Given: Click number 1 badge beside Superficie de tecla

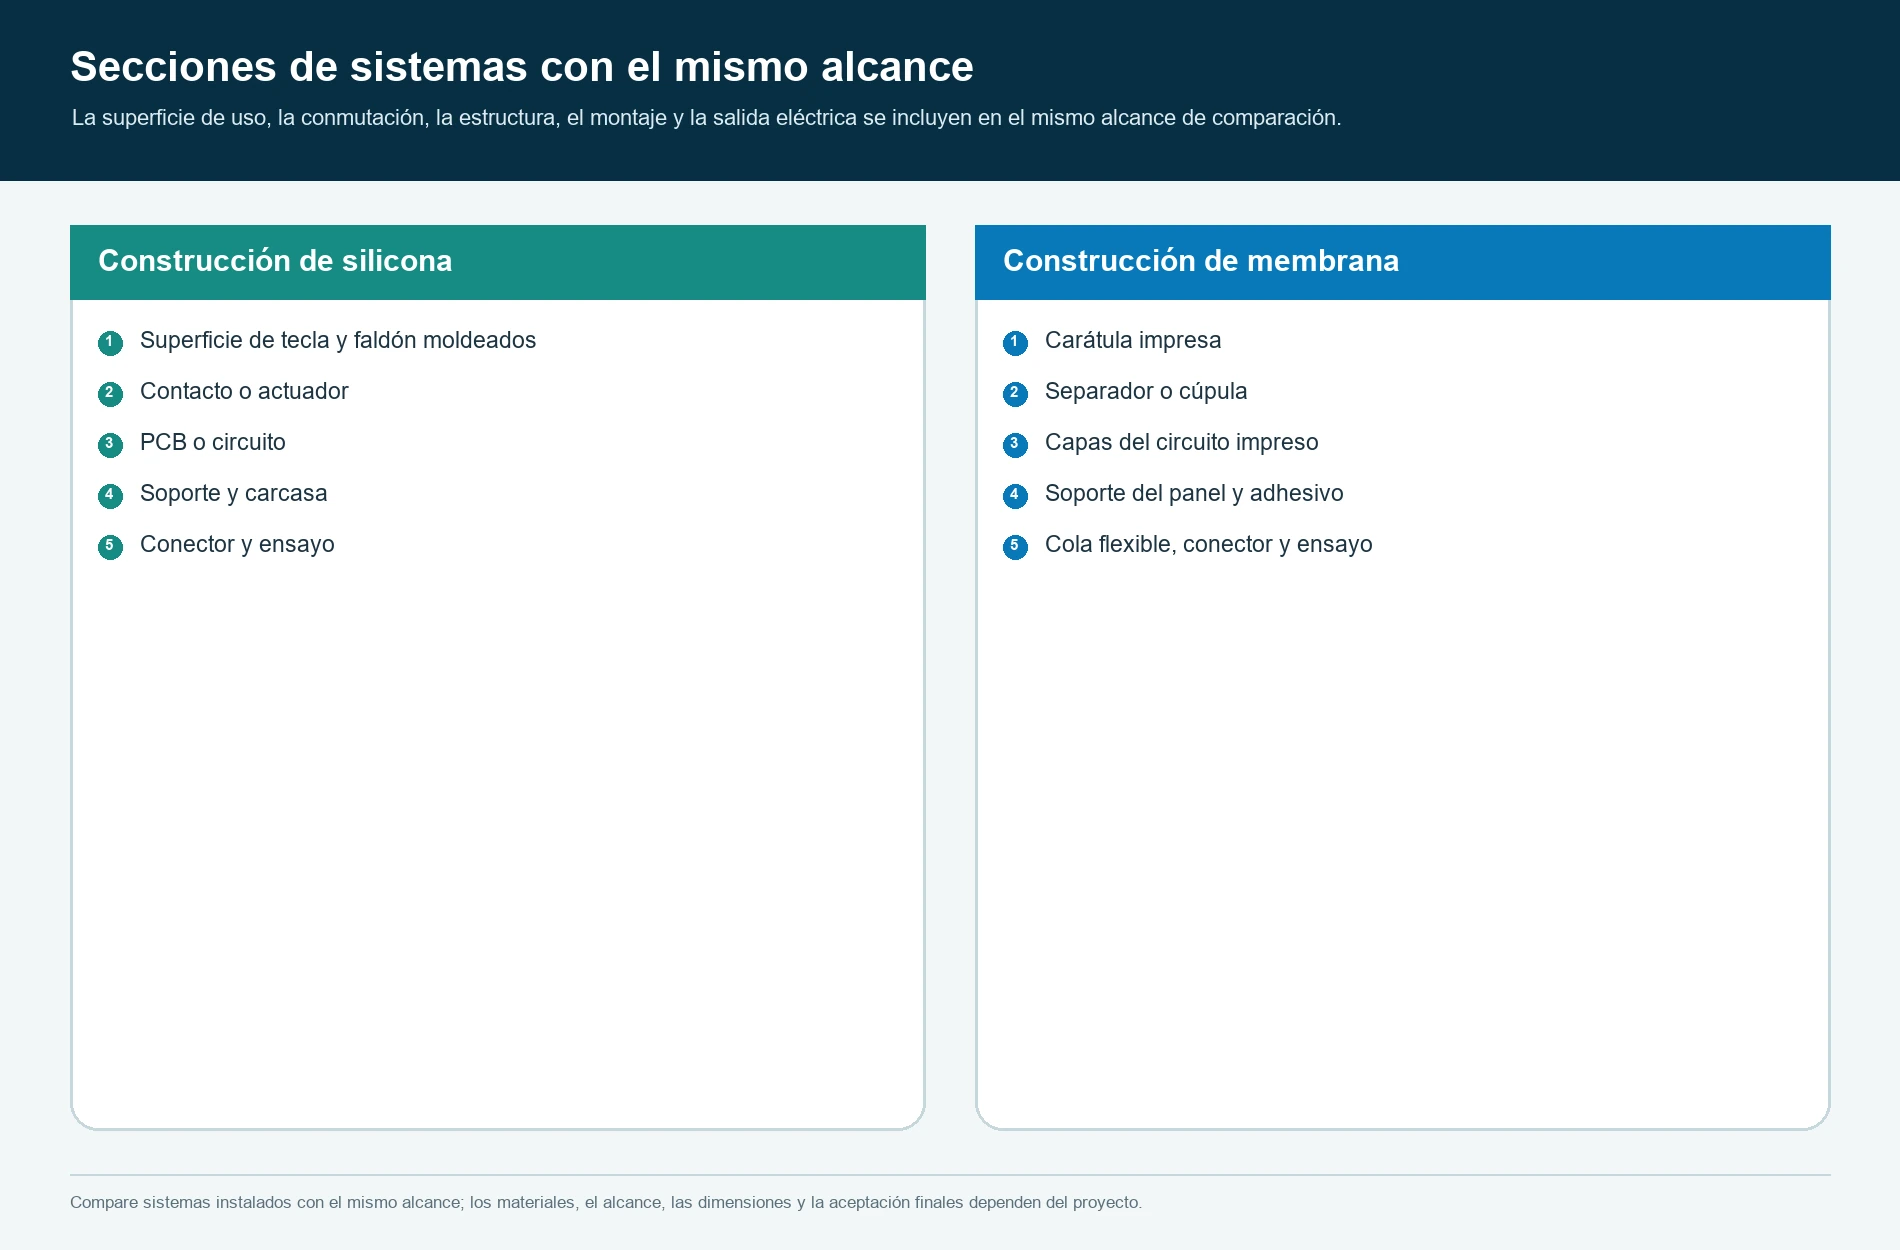Looking at the screenshot, I should [110, 343].
